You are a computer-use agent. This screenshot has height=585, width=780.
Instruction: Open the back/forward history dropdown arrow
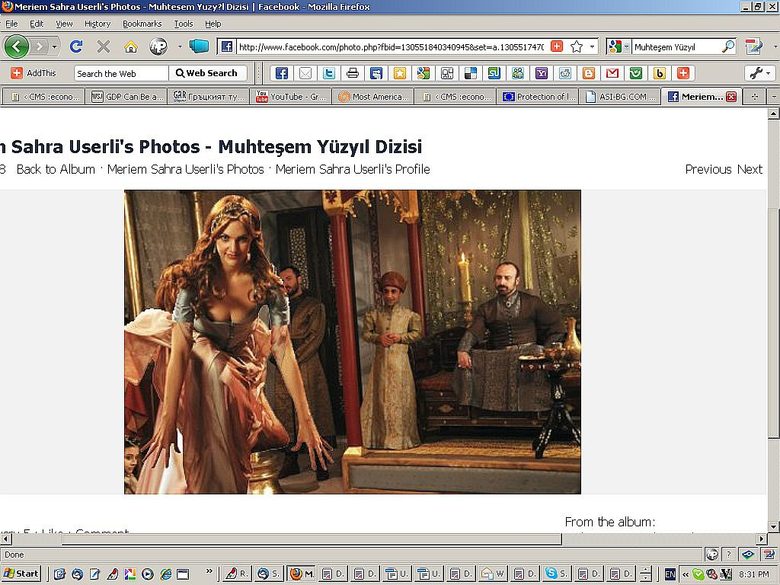click(54, 47)
